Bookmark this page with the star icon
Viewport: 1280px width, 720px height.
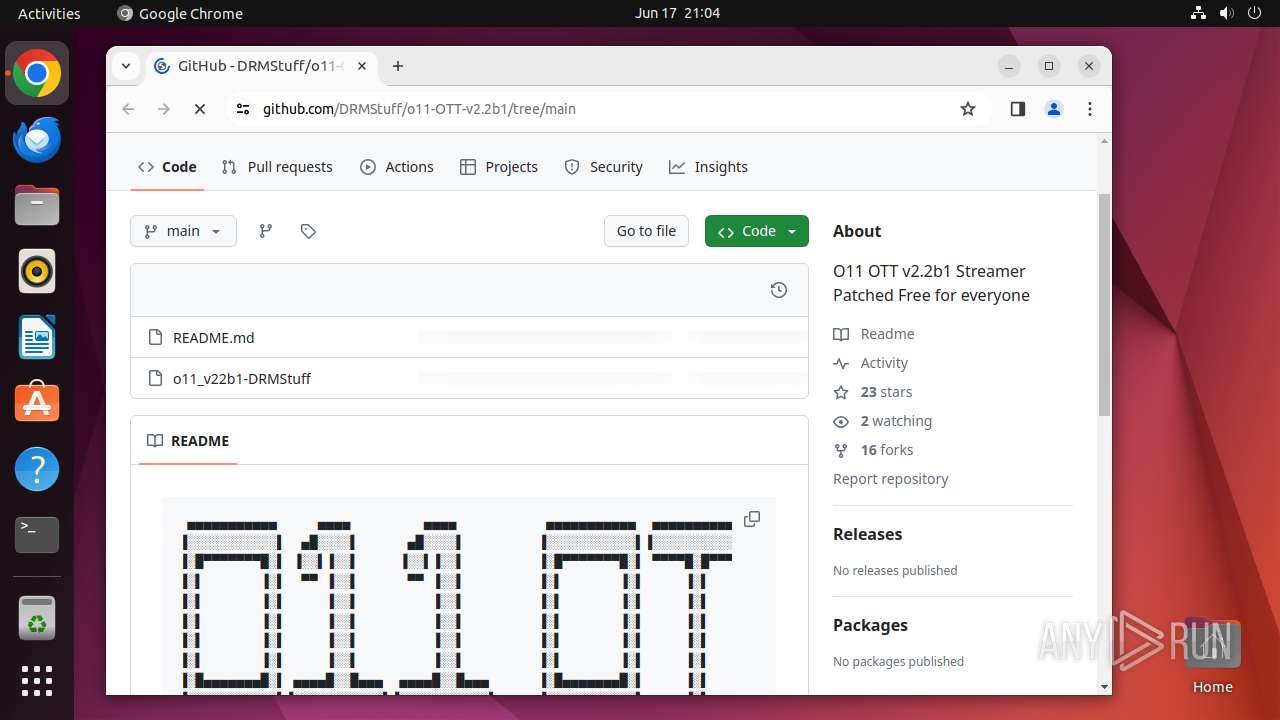pos(967,109)
